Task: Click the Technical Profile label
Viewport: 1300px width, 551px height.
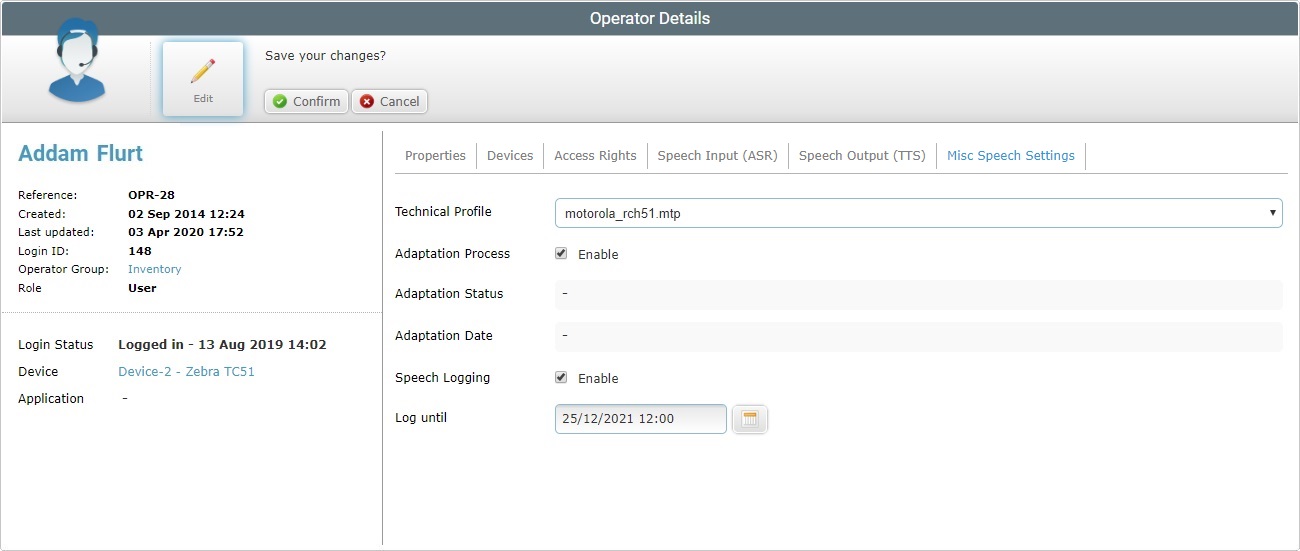Action: [x=443, y=212]
